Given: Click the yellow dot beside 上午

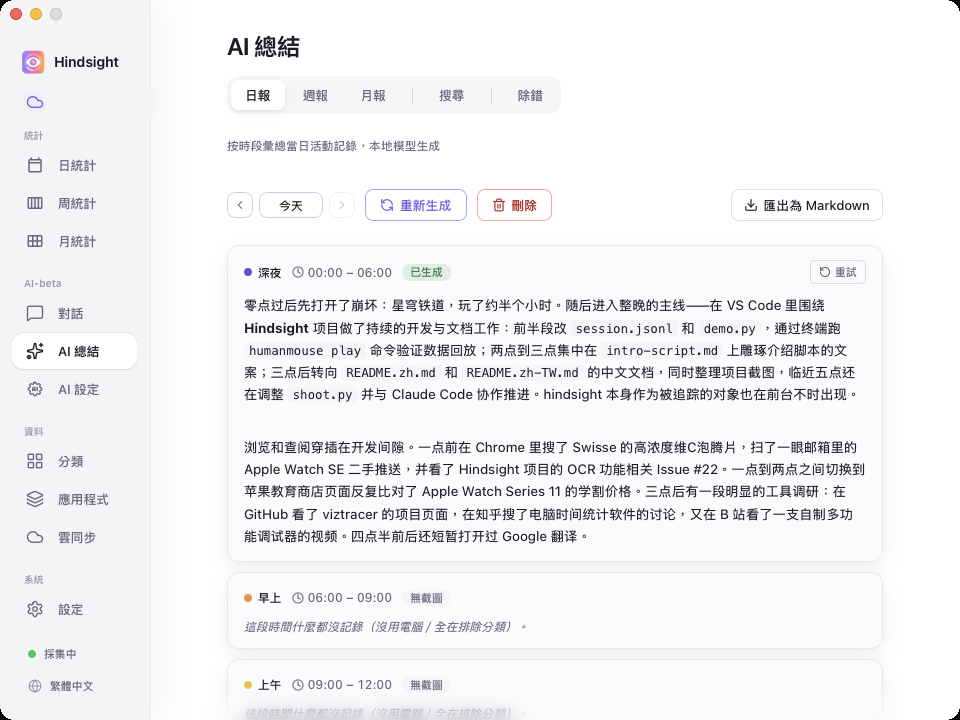Looking at the screenshot, I should tap(248, 684).
